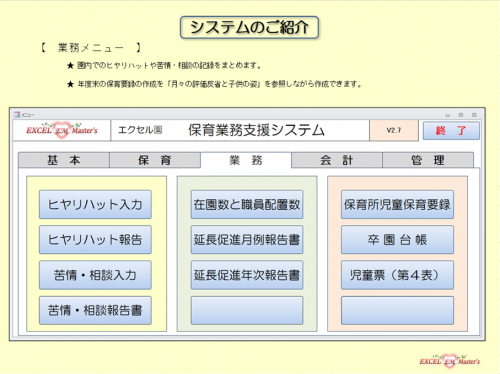Select the 業務 tab

tap(246, 160)
